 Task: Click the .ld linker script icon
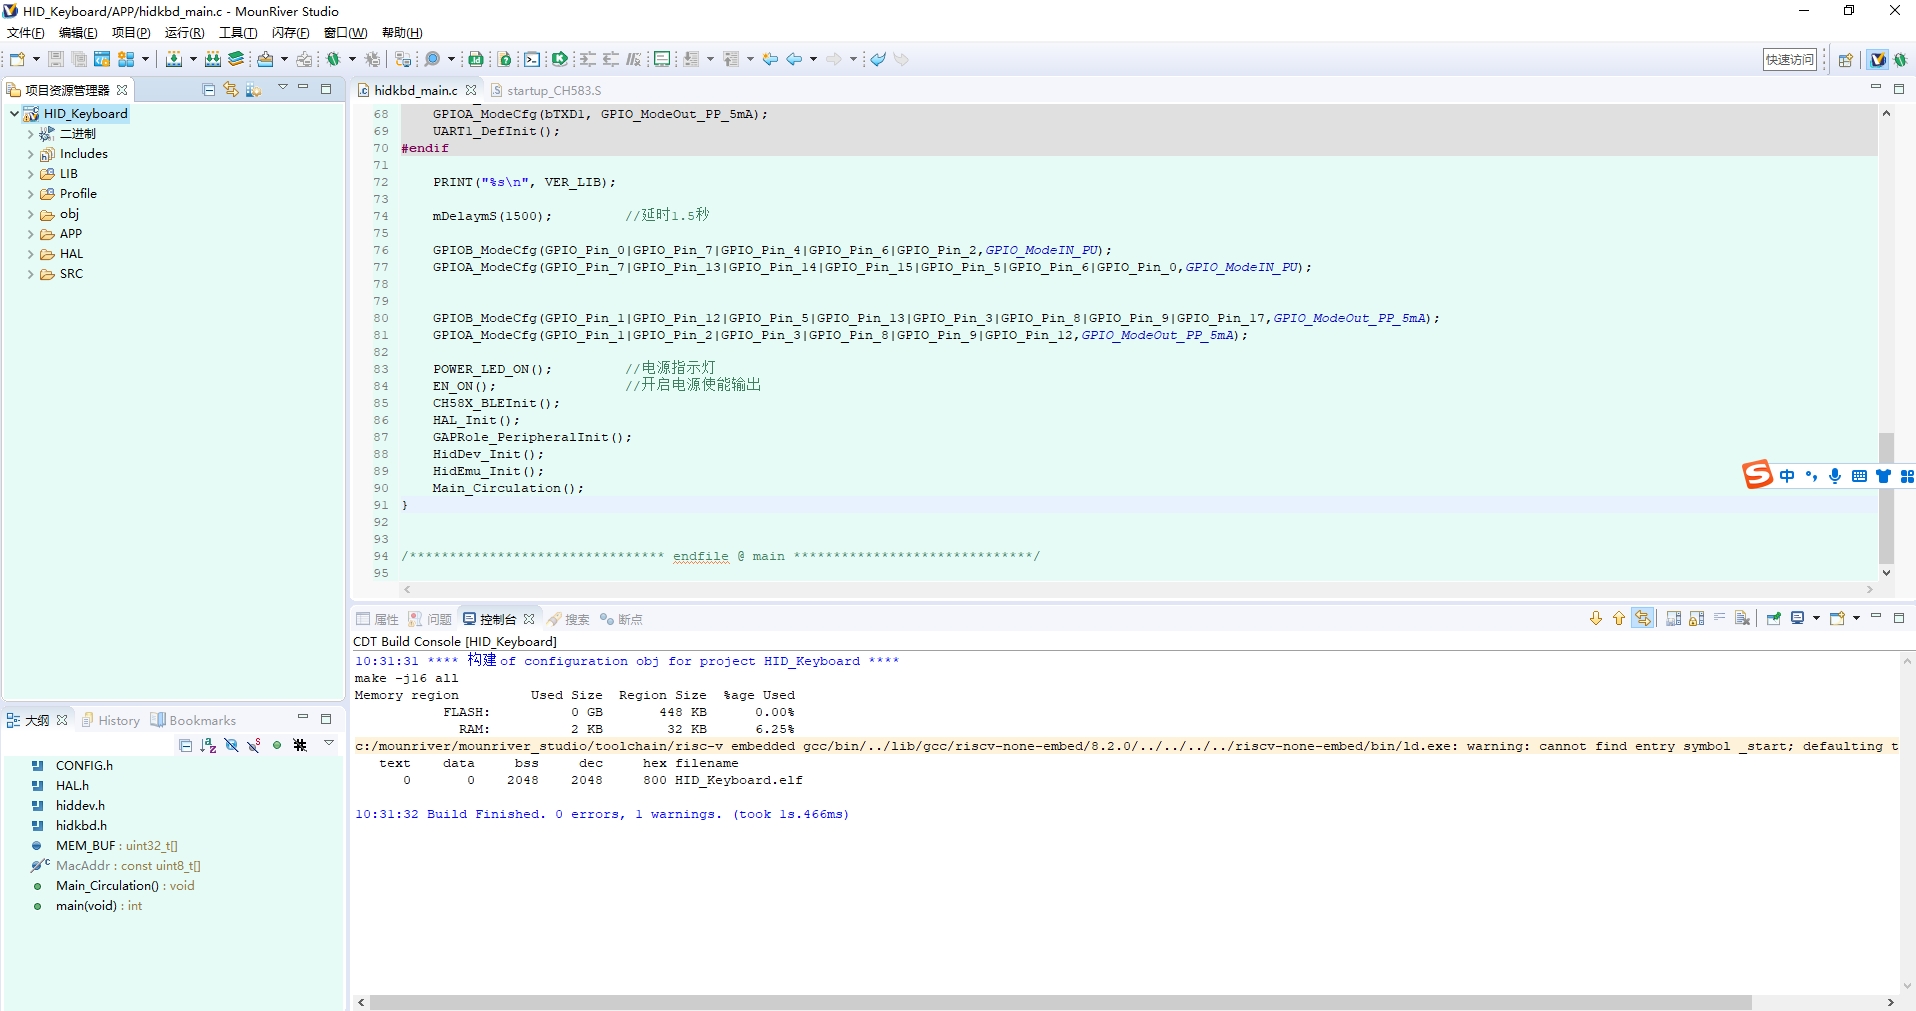(x=475, y=60)
